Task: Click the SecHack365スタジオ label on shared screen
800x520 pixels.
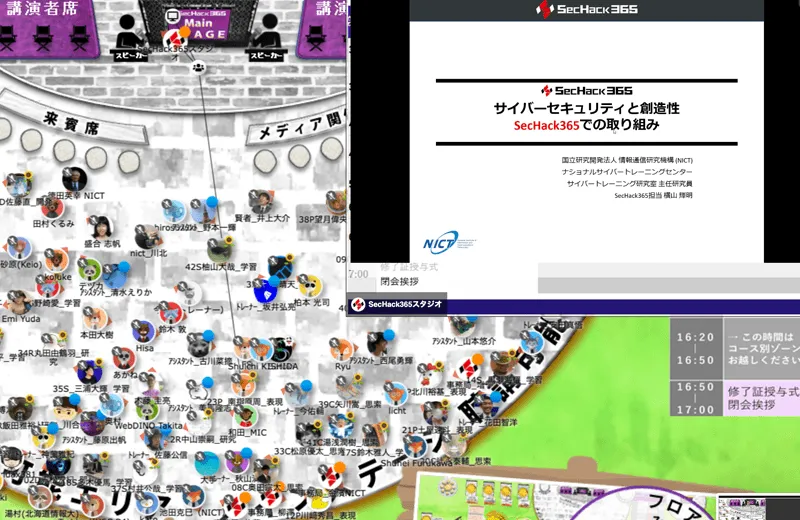Action: [397, 305]
